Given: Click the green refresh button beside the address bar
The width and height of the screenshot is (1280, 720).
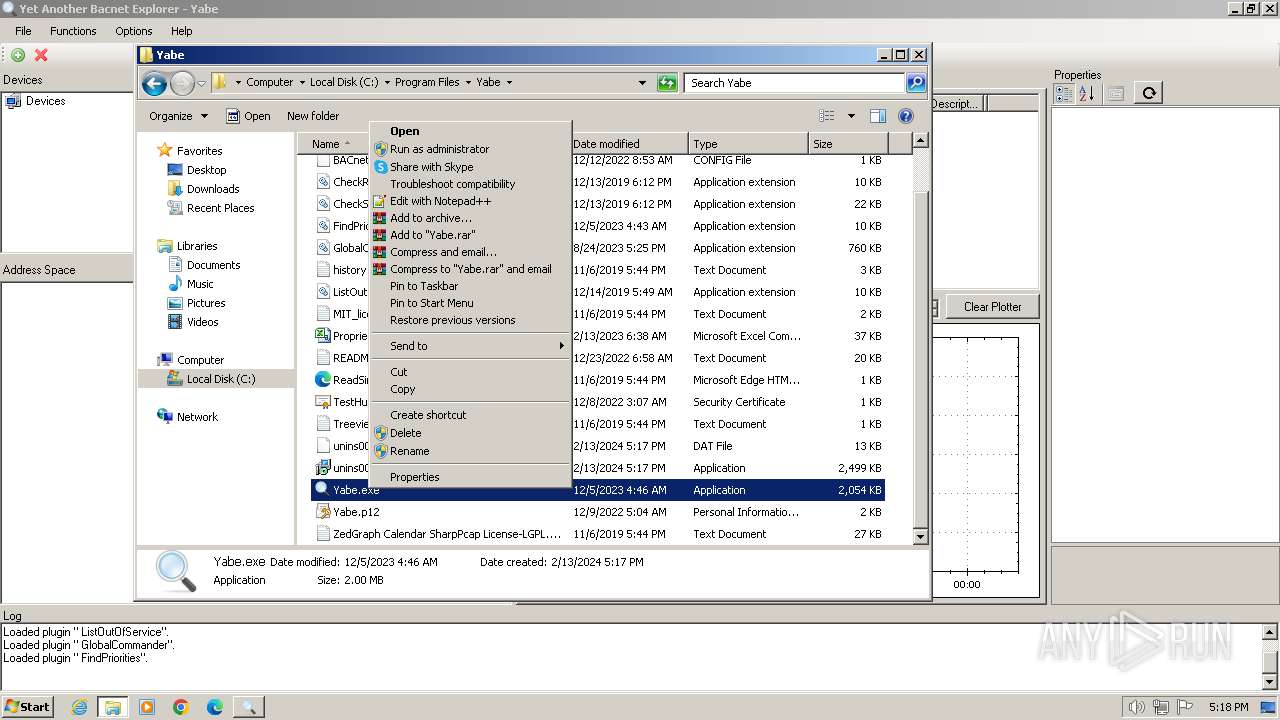Looking at the screenshot, I should [x=667, y=83].
